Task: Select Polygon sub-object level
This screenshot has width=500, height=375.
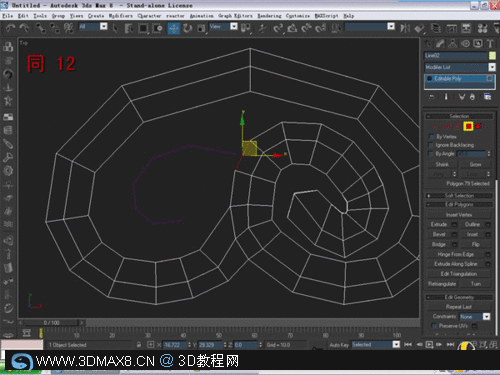Action: (x=468, y=126)
